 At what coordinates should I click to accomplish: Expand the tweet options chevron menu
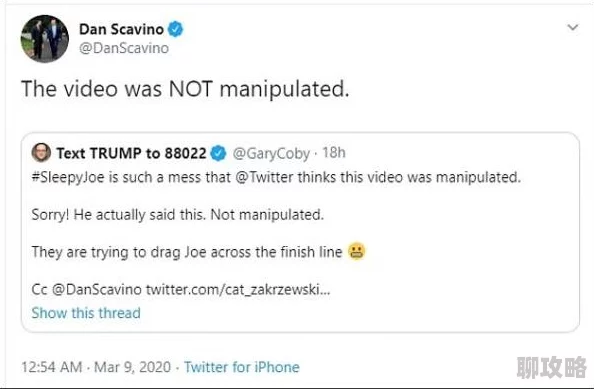[x=572, y=27]
